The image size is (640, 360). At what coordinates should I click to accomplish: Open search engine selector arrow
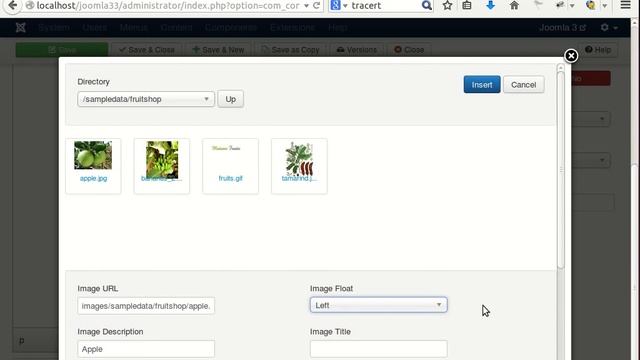click(345, 6)
